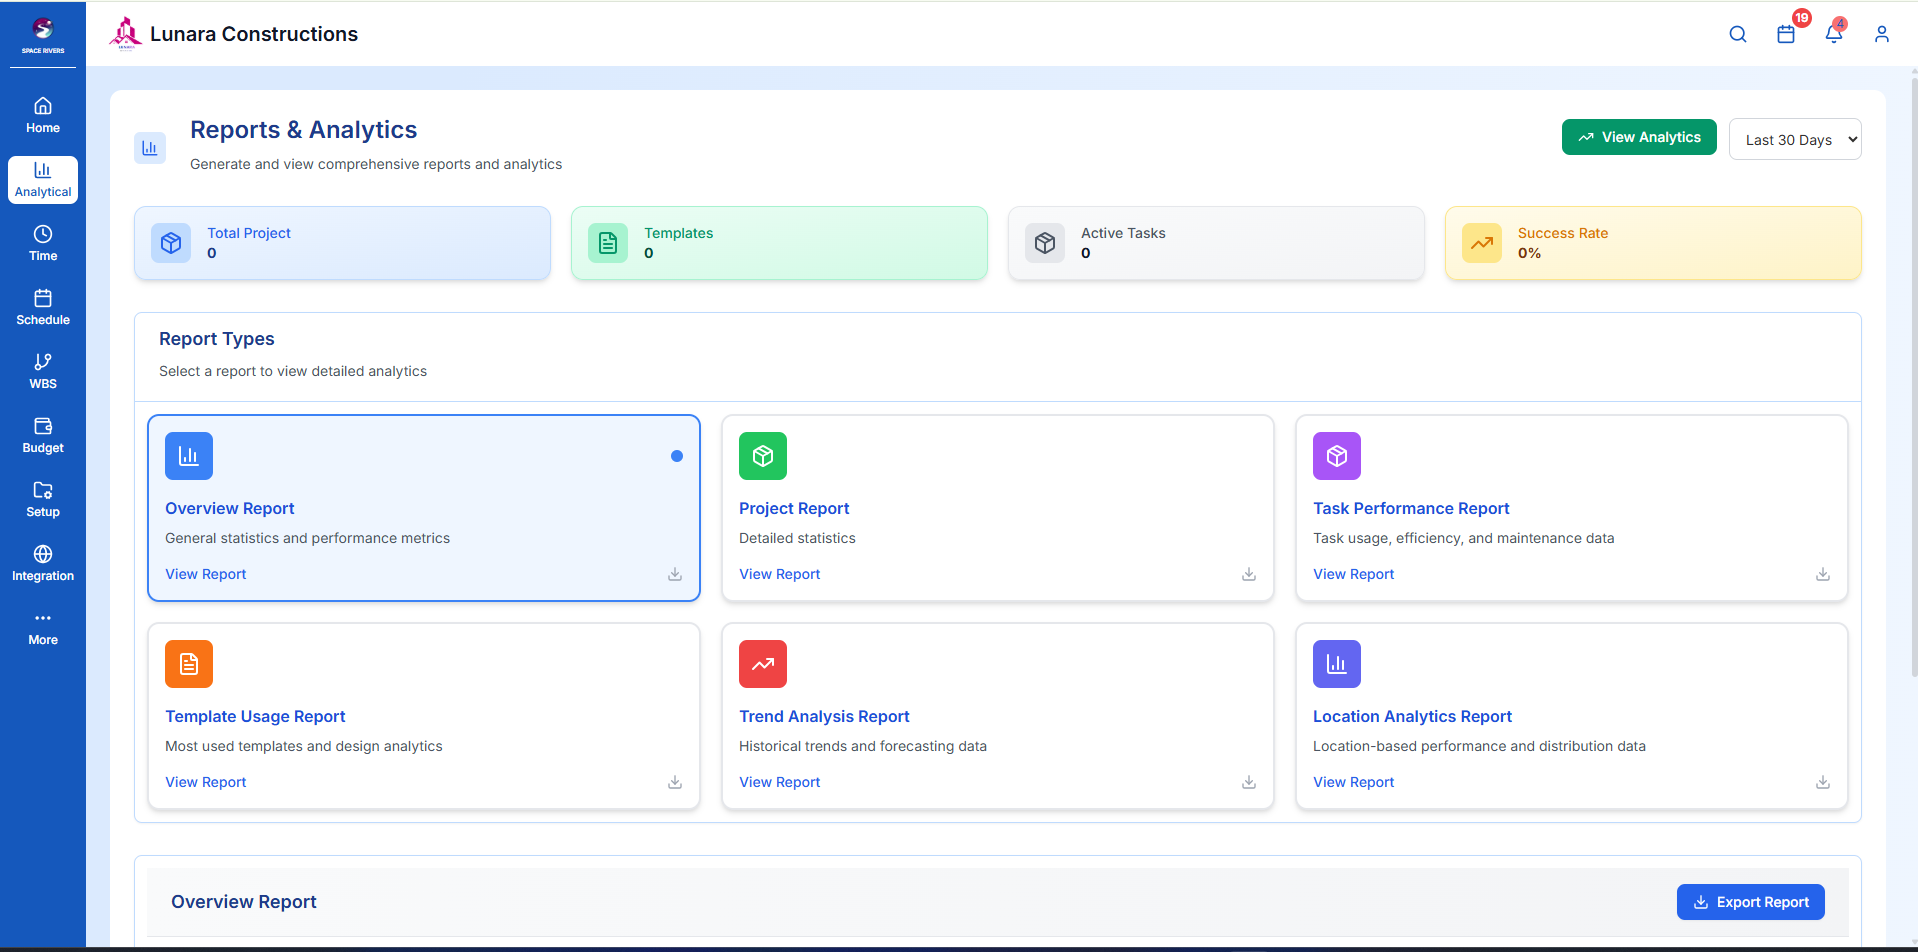Go to Home in the sidebar
The image size is (1918, 952).
[x=43, y=116]
